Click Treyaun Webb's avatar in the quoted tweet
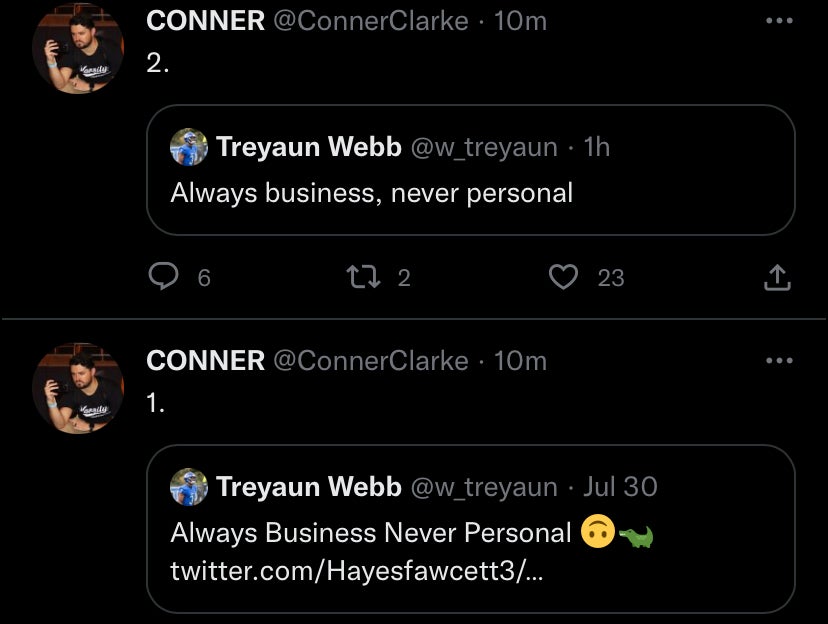 pyautogui.click(x=189, y=147)
